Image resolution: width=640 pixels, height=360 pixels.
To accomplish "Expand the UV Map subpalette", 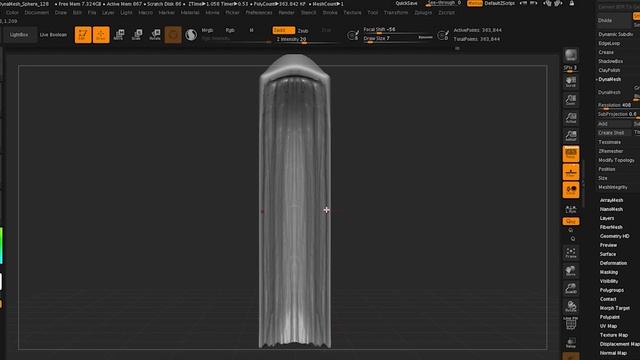I will (608, 326).
